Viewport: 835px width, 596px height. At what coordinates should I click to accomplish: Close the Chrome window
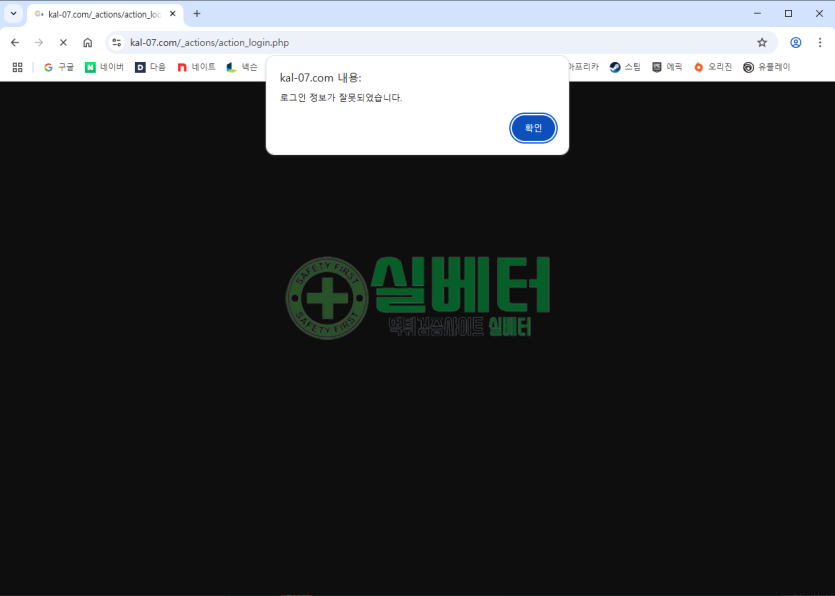tap(819, 14)
